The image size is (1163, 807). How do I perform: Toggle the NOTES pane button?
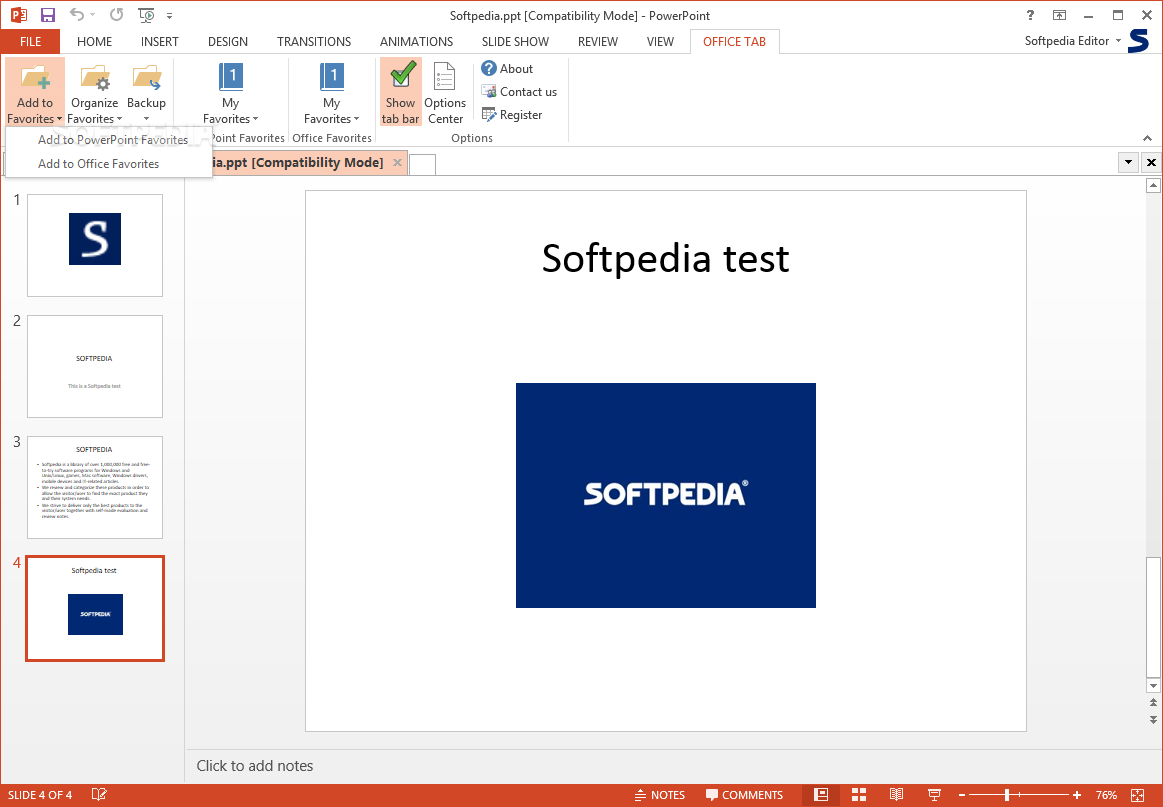[660, 794]
